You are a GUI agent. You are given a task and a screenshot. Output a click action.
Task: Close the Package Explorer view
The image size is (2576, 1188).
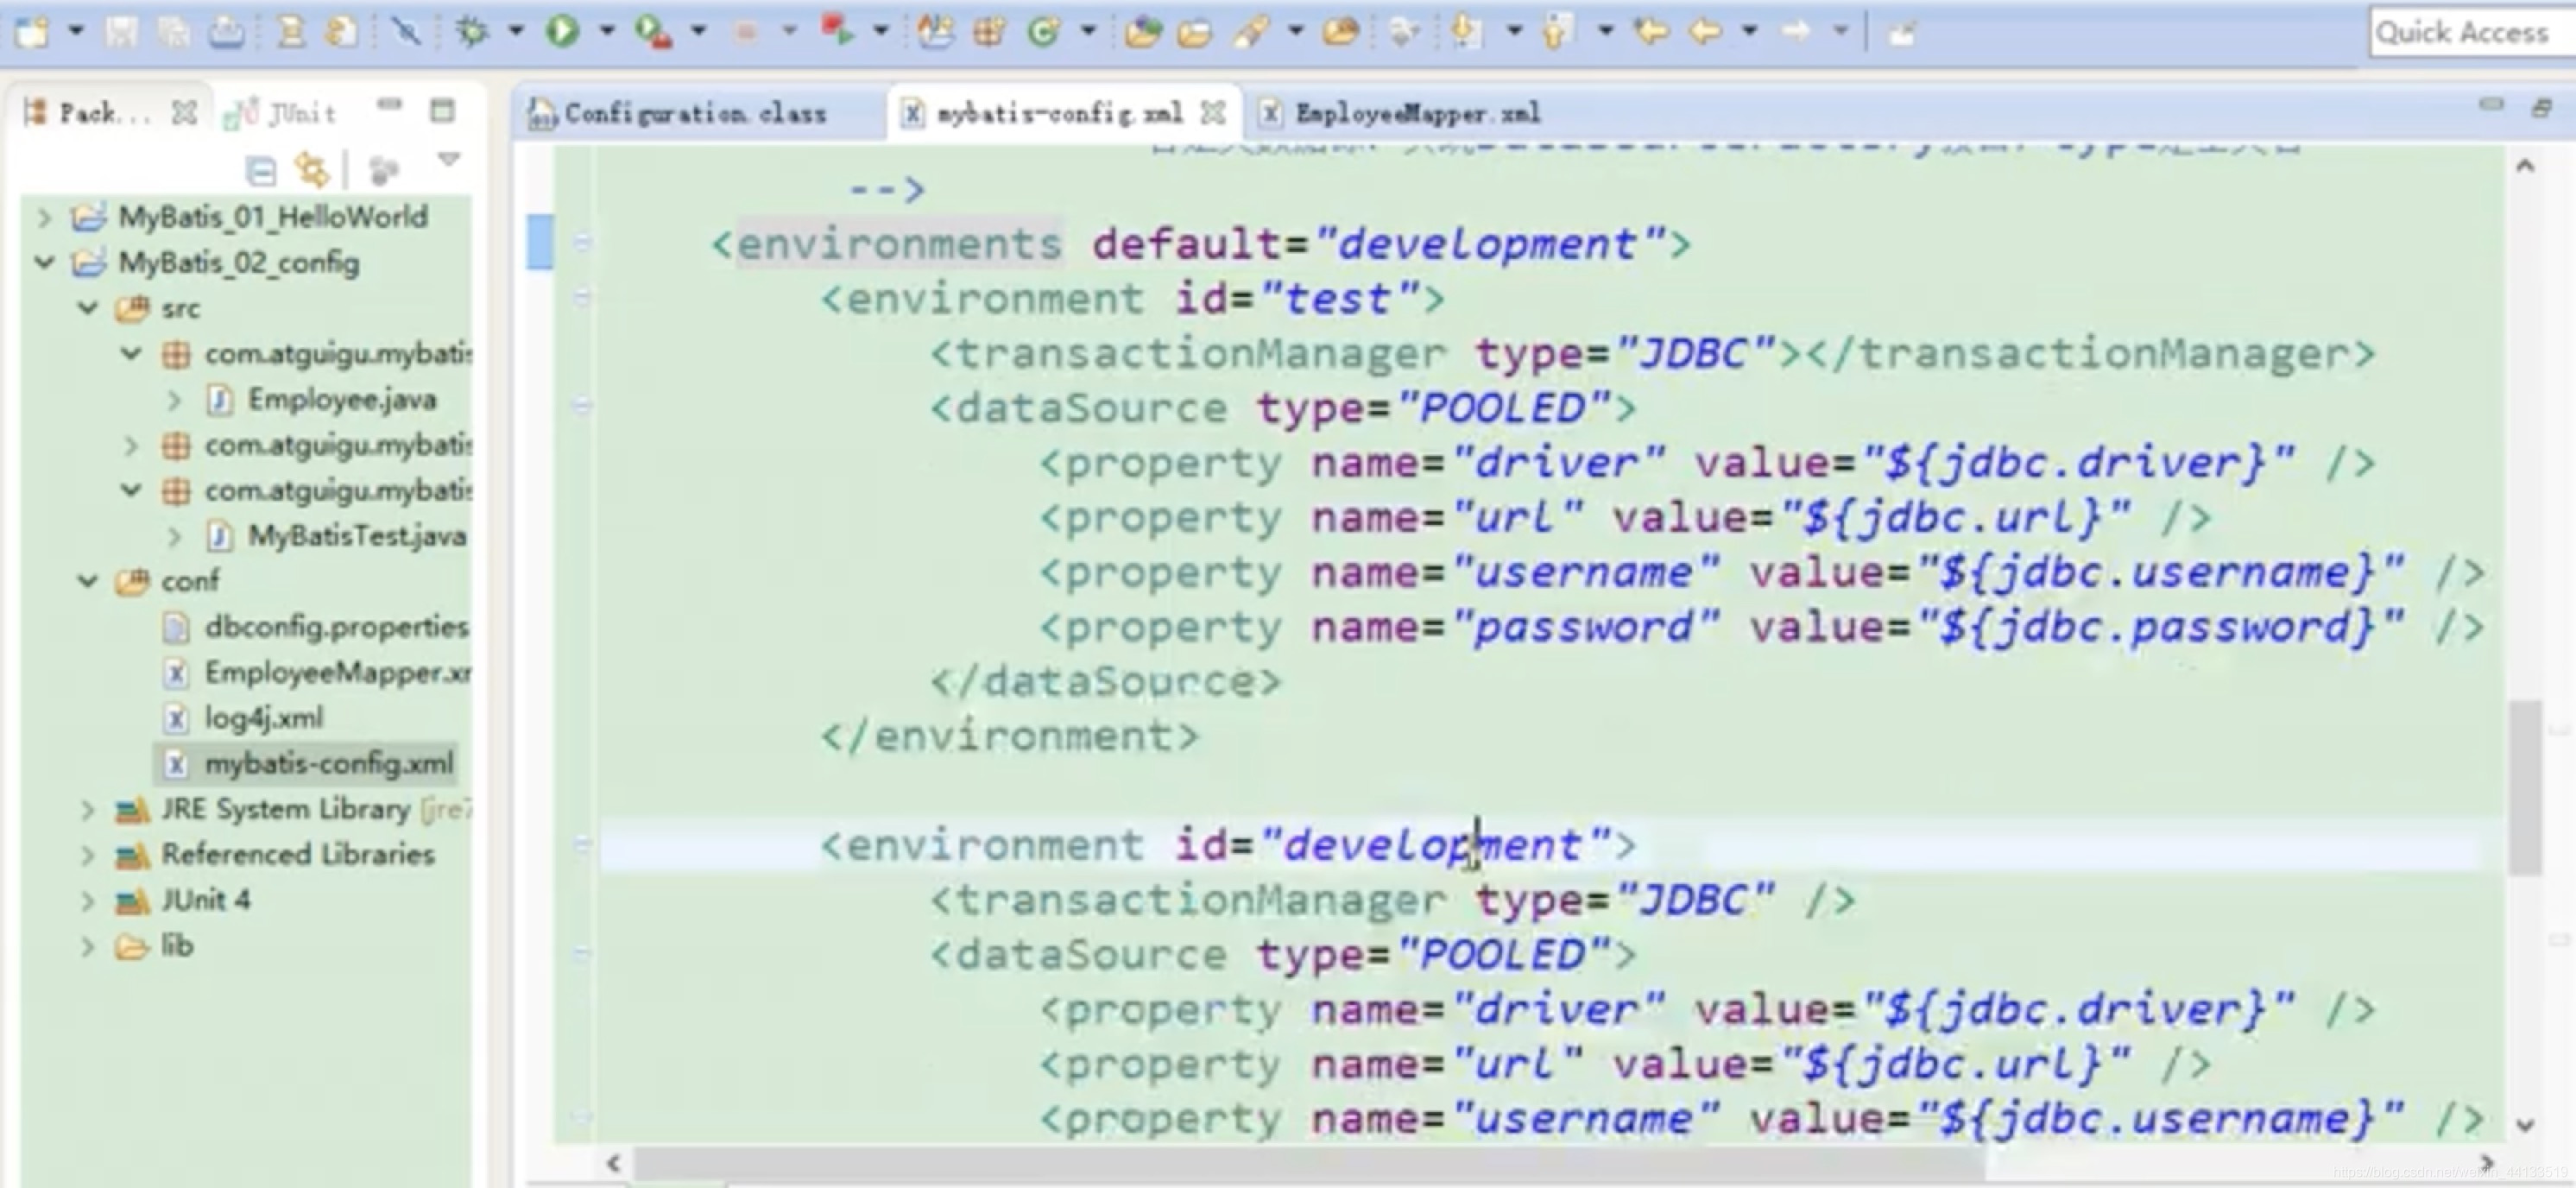pyautogui.click(x=184, y=113)
